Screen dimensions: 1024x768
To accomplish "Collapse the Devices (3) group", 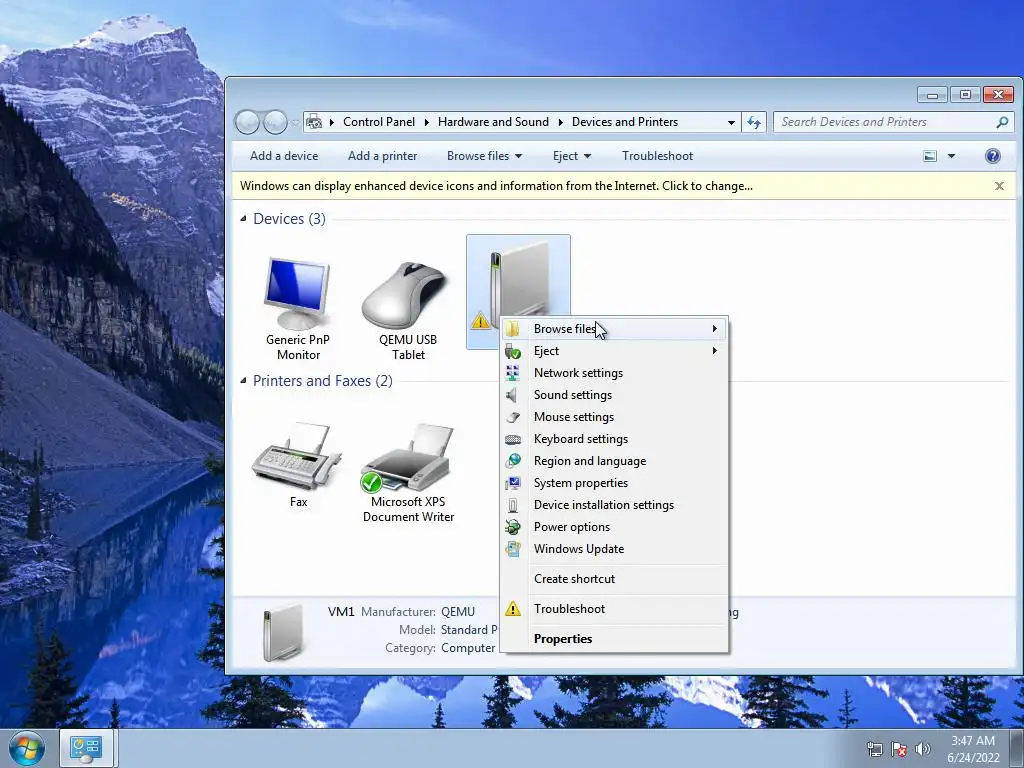I will [x=244, y=219].
